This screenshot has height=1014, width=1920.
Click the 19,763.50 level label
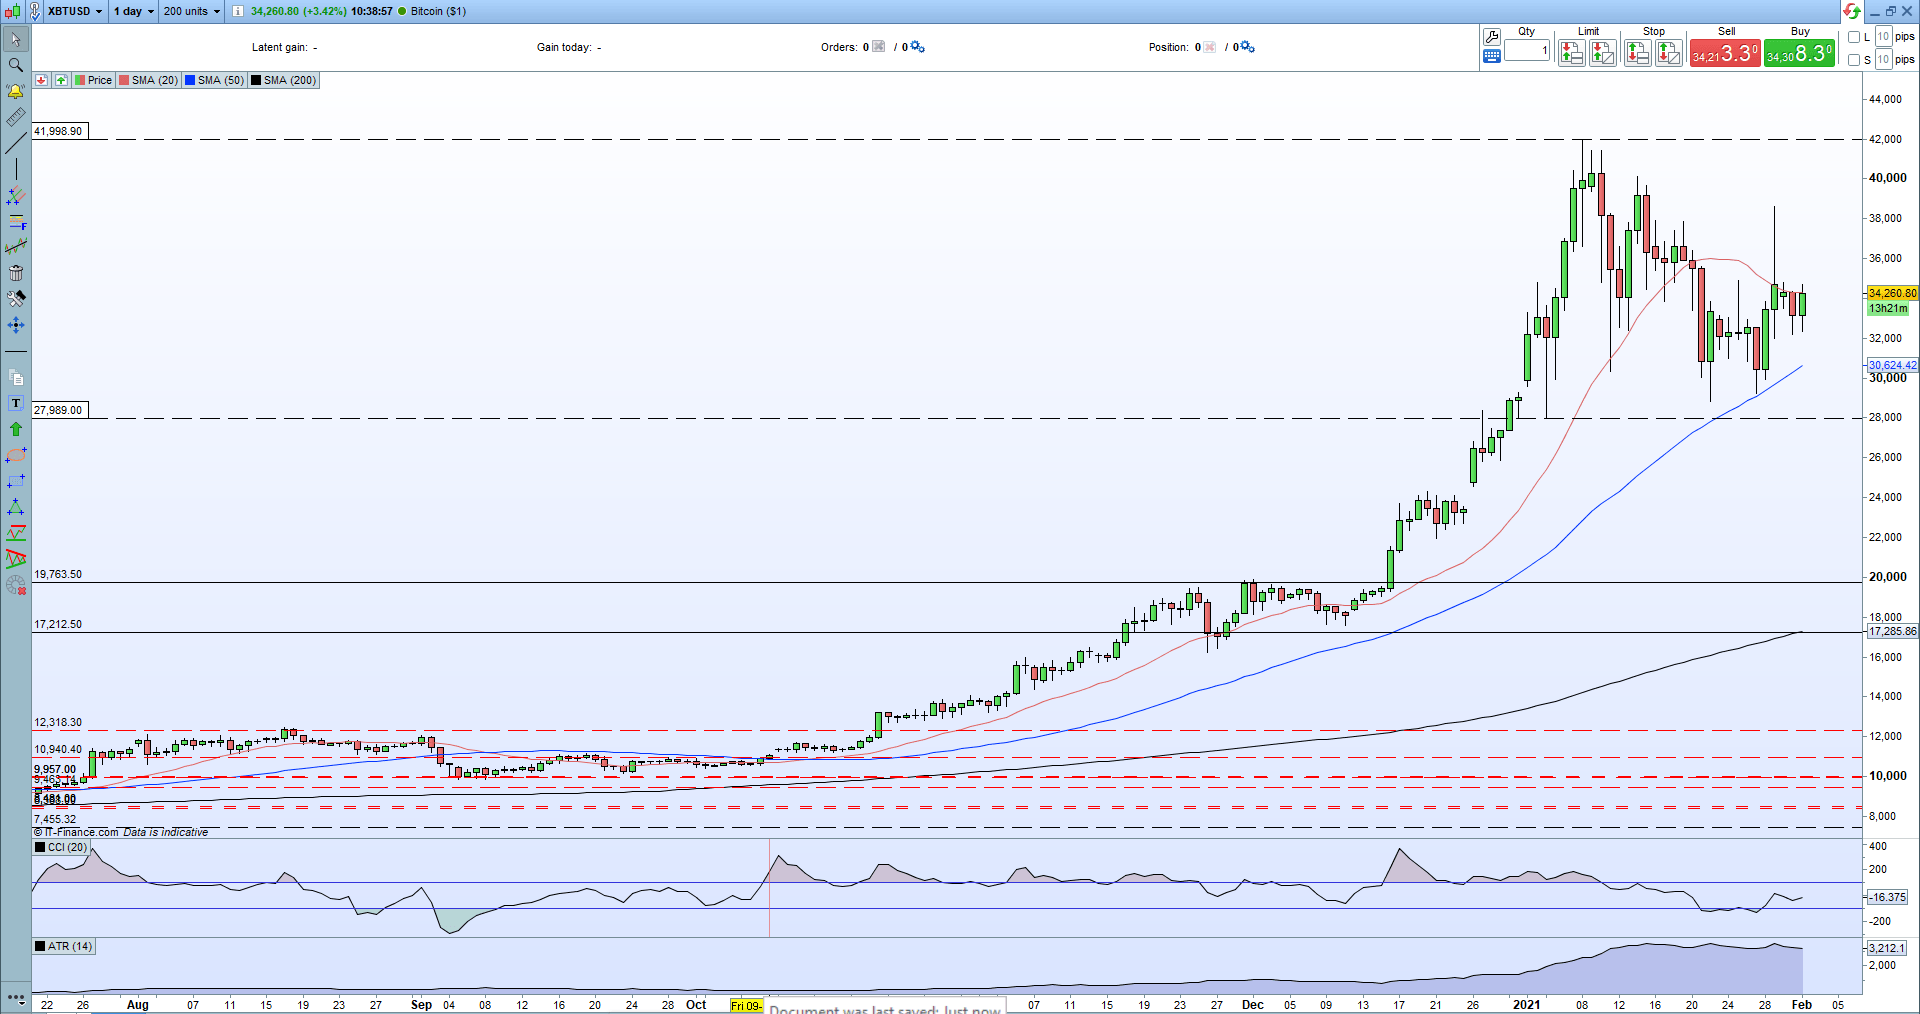(x=58, y=574)
